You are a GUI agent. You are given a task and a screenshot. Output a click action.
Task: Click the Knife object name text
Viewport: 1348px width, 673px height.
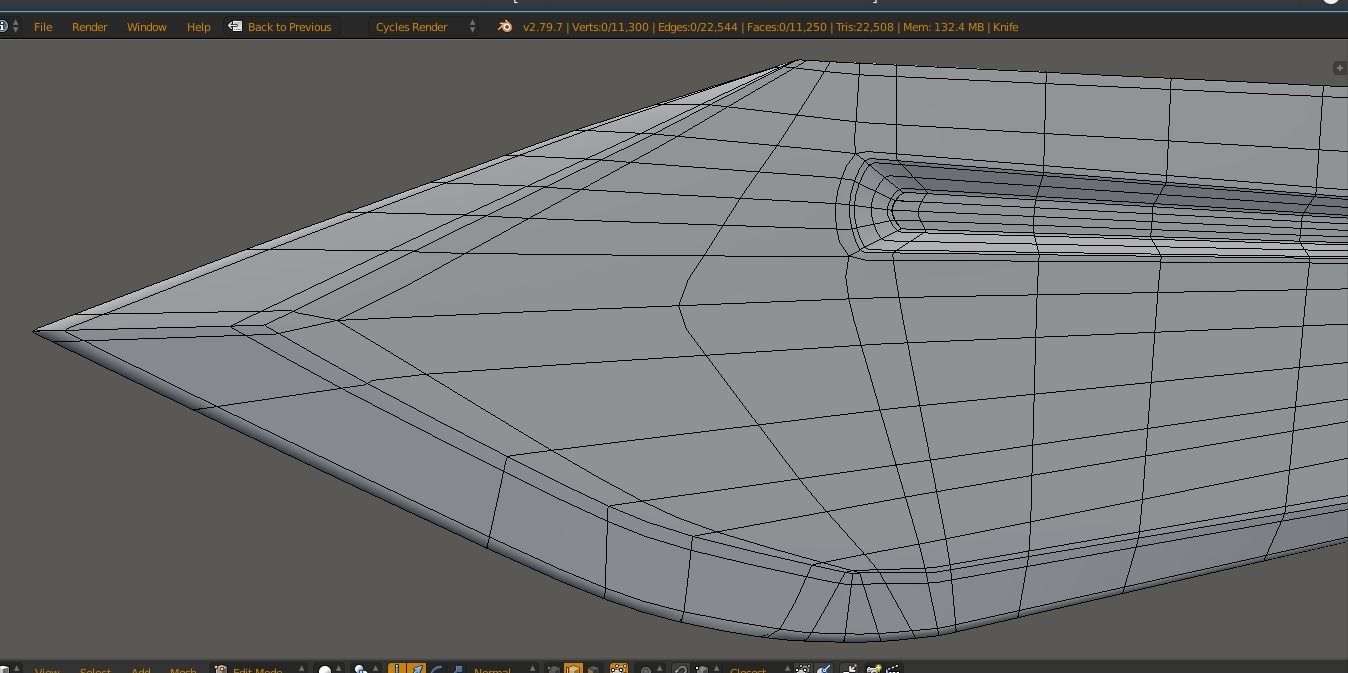[x=1005, y=27]
